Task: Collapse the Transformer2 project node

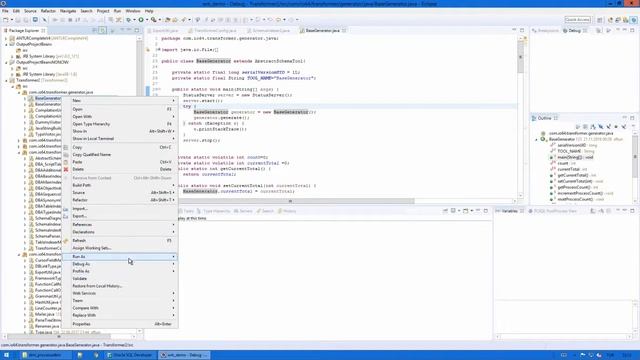Action: [6, 80]
